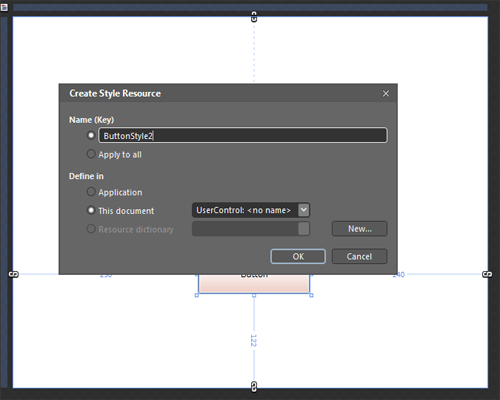This screenshot has width=500, height=400.
Task: Click into the ButtonStyle2 name field
Action: (x=243, y=135)
